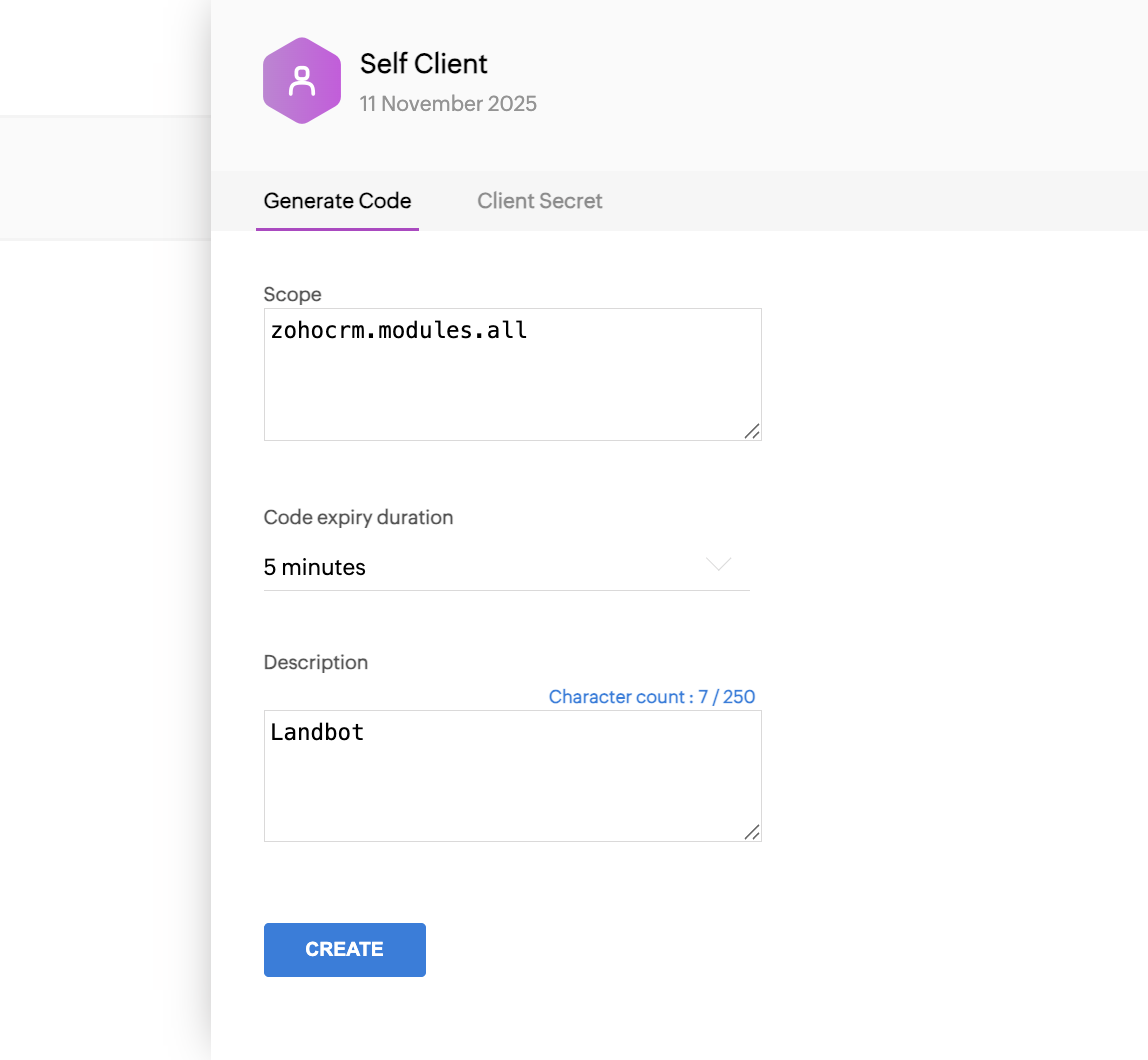This screenshot has width=1148, height=1060.
Task: Click the purple Self Client hexagon icon
Action: (302, 81)
